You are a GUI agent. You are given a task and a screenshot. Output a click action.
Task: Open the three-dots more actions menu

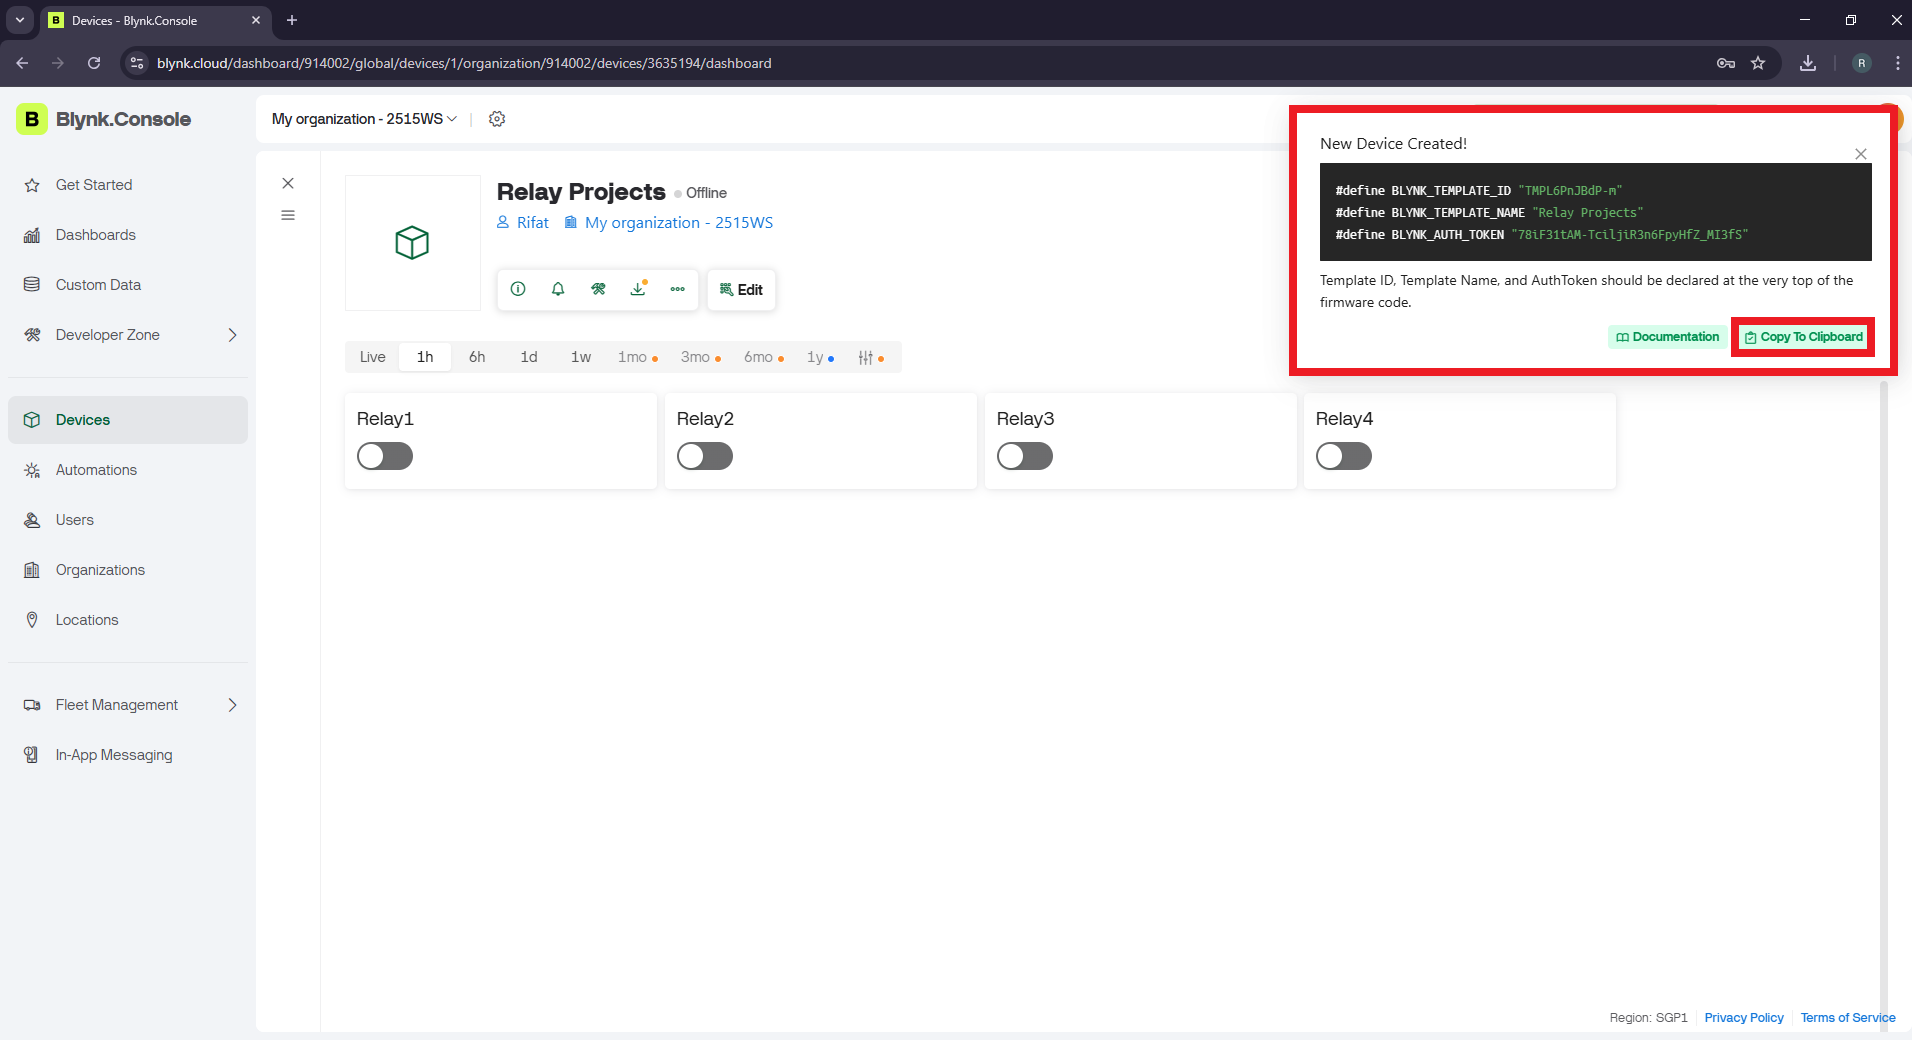click(x=678, y=289)
